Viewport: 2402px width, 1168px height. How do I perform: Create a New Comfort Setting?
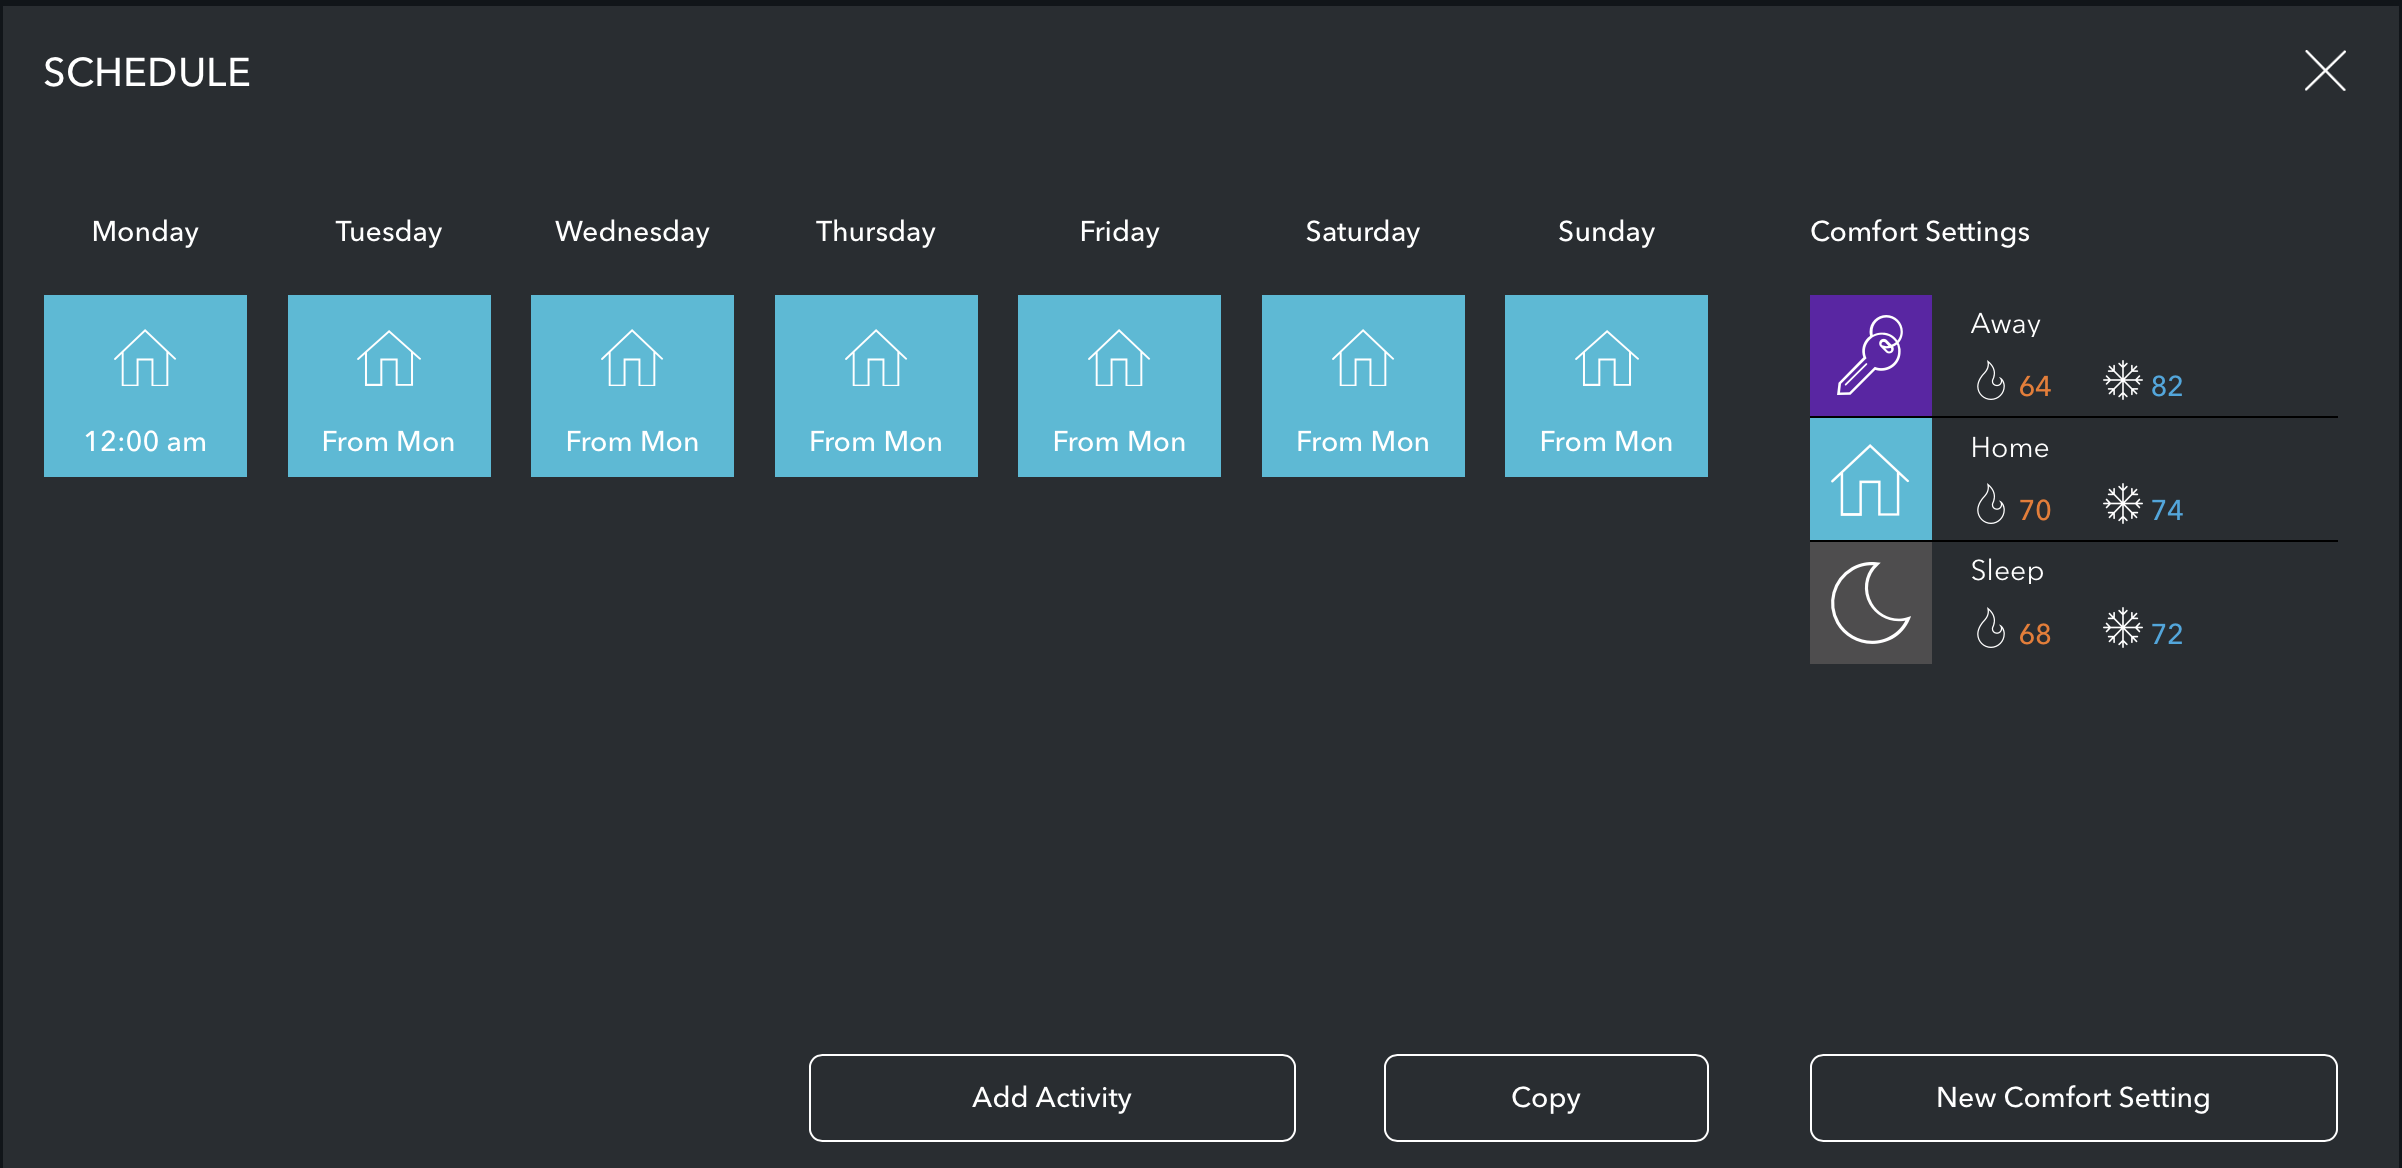click(2073, 1098)
